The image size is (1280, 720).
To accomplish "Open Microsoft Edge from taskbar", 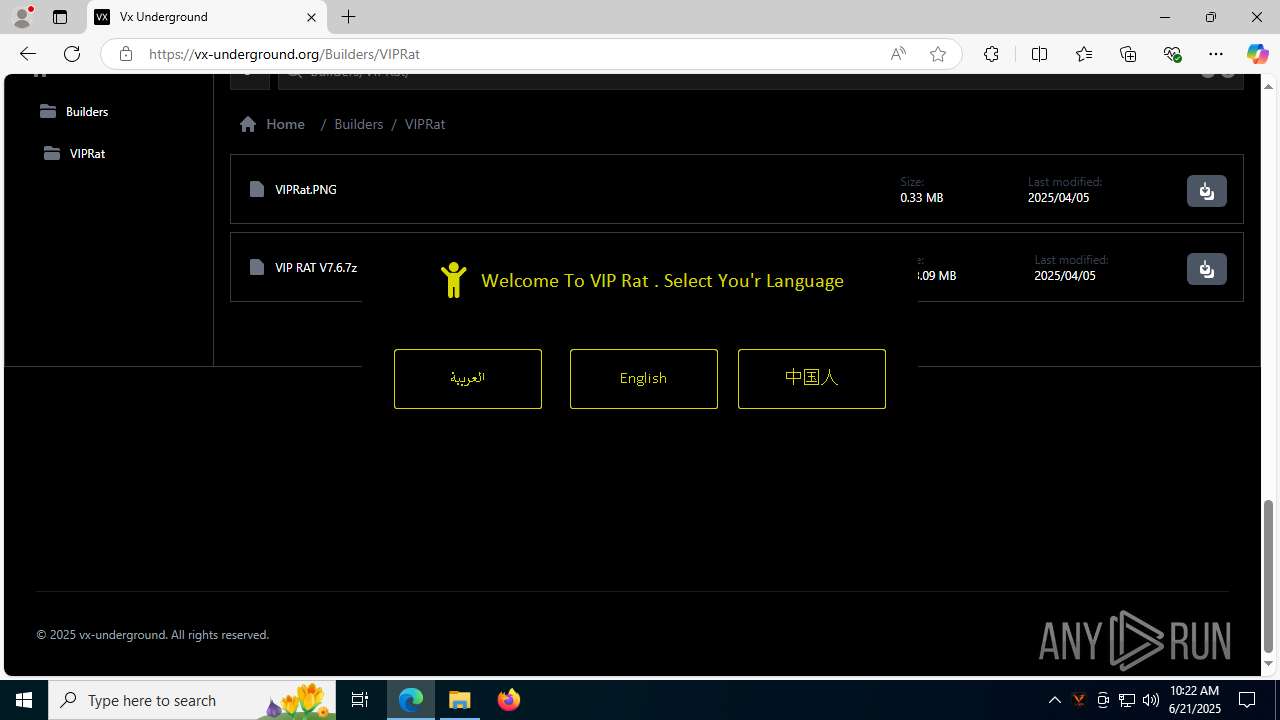I will point(411,700).
